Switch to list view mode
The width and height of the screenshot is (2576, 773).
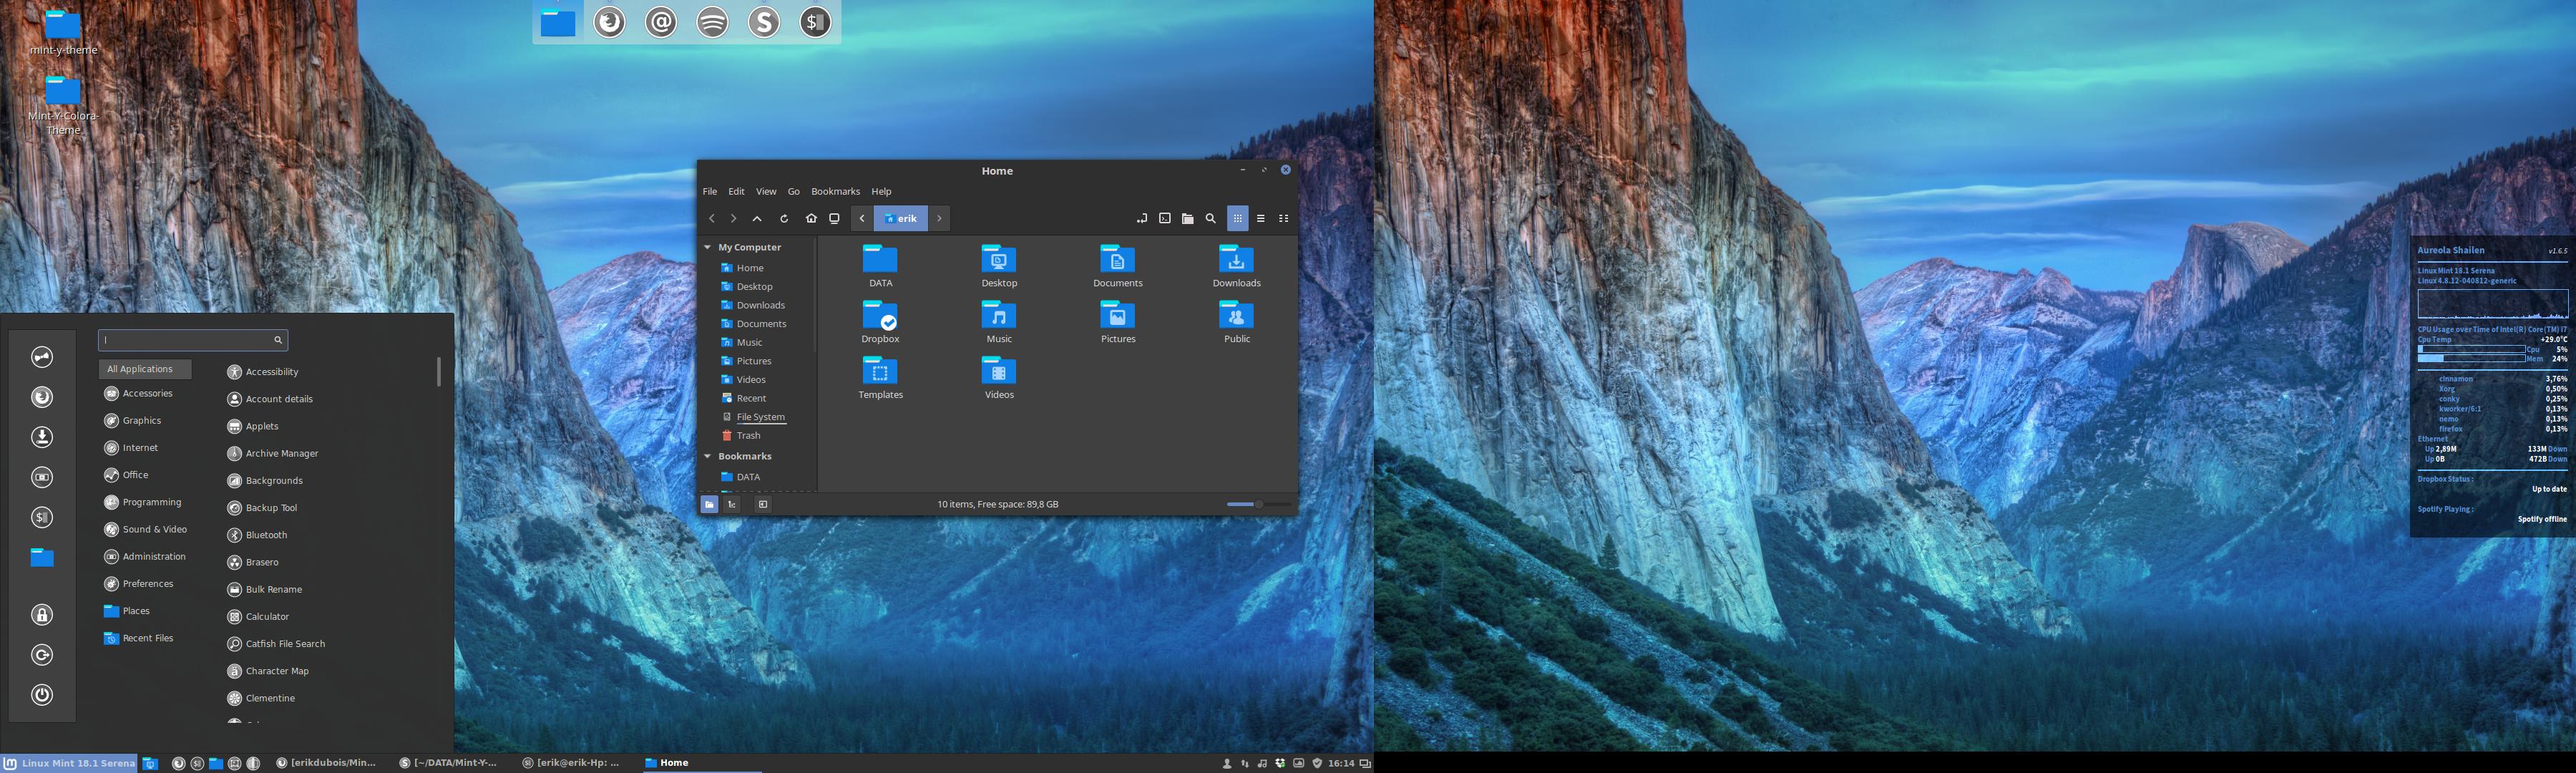click(x=1261, y=218)
